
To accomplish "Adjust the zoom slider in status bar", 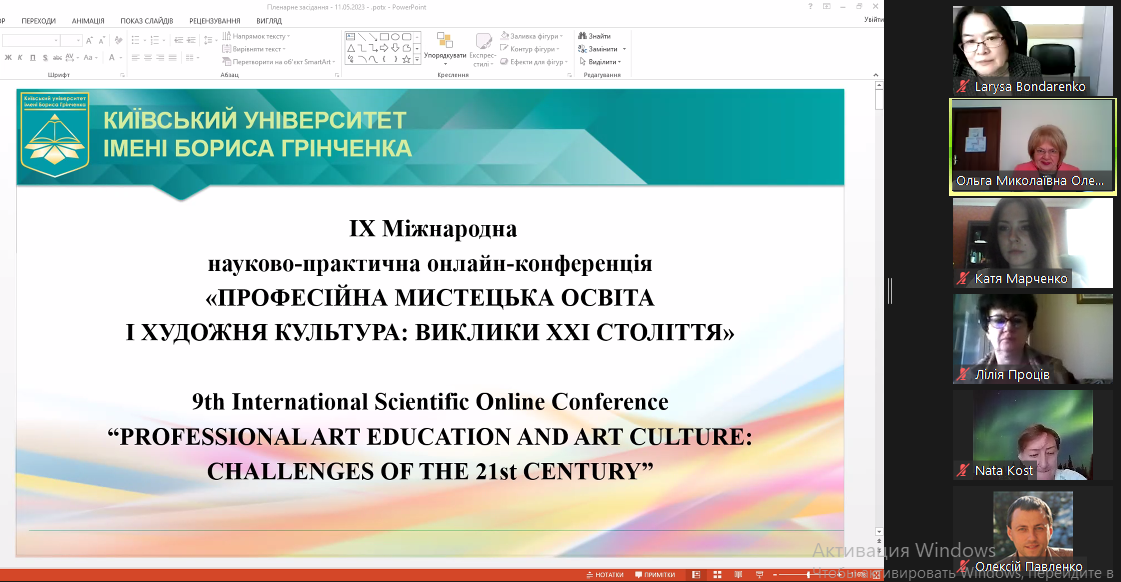I will point(808,575).
